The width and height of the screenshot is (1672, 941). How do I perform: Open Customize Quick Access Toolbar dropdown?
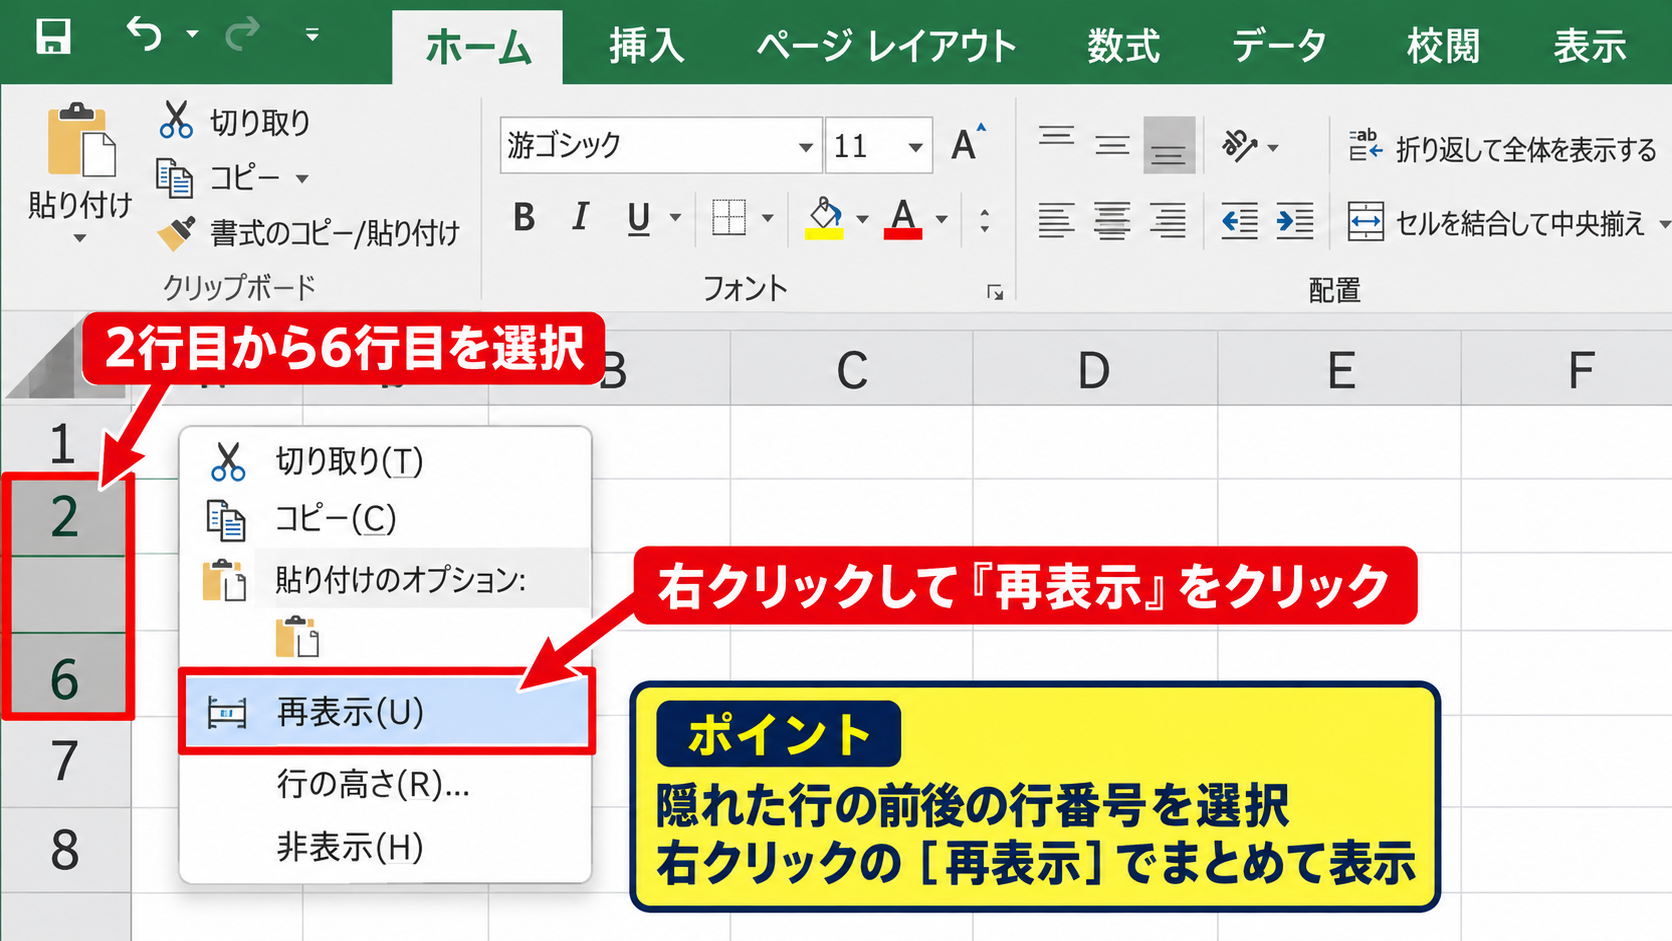pos(312,35)
